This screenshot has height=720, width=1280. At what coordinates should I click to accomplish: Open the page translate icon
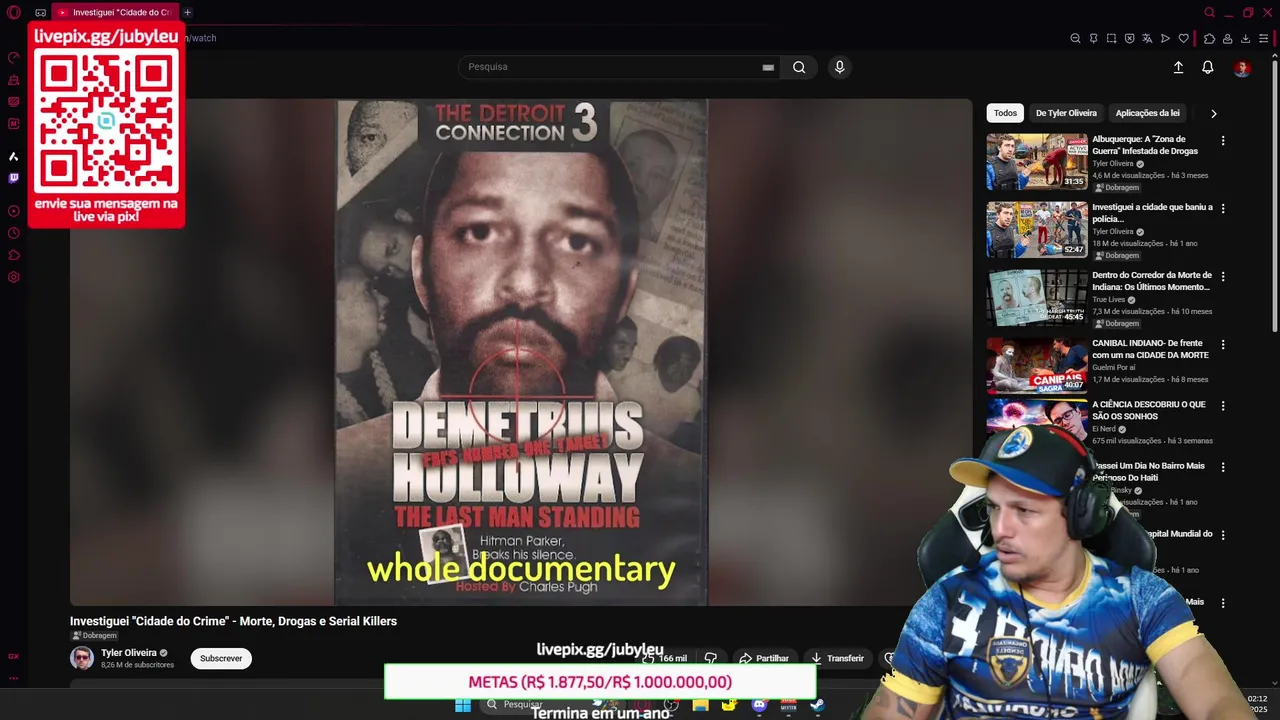tap(1147, 38)
